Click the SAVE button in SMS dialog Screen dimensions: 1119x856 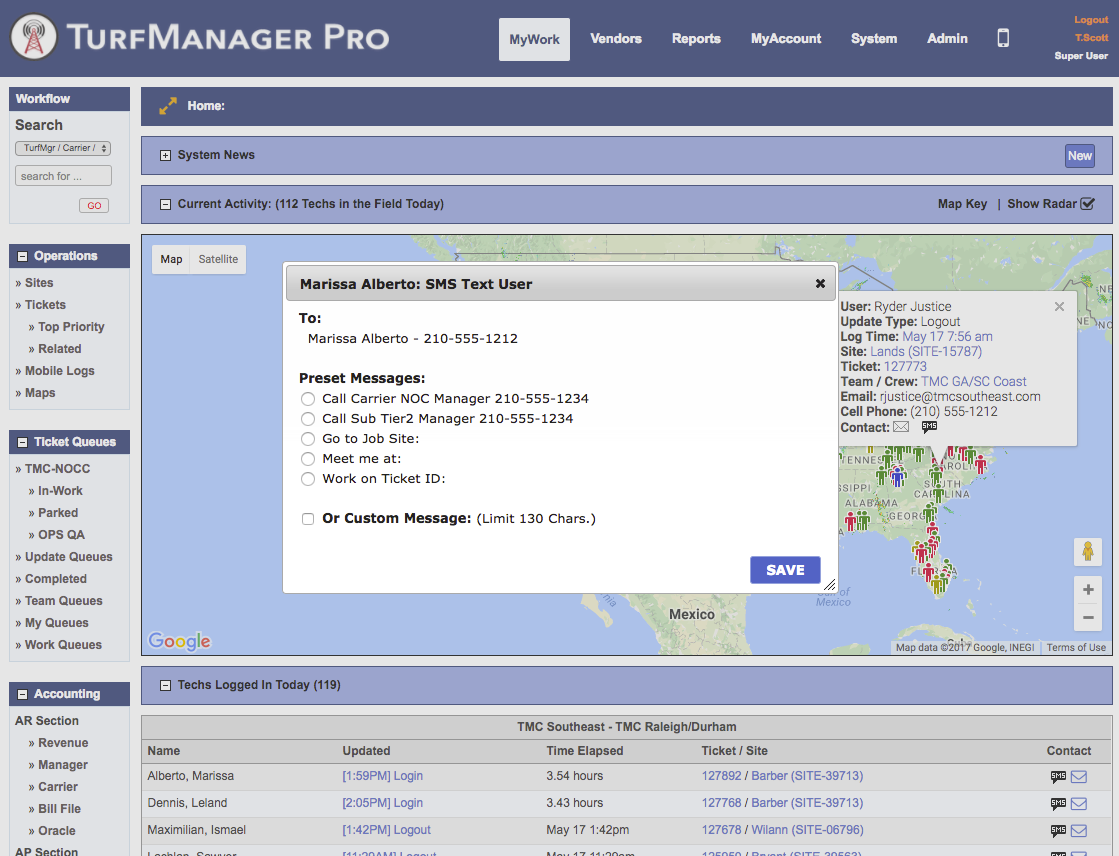pyautogui.click(x=785, y=570)
